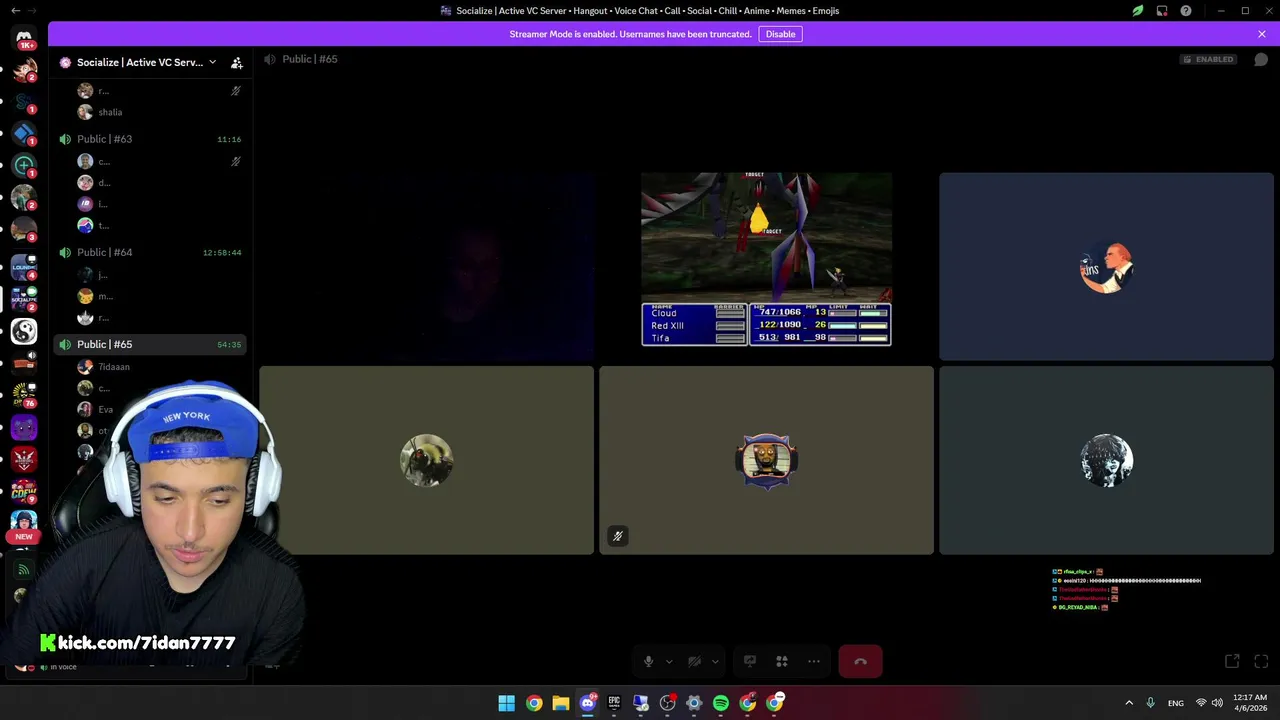1280x720 pixels.
Task: Open the microphone input options arrow
Action: tap(669, 661)
